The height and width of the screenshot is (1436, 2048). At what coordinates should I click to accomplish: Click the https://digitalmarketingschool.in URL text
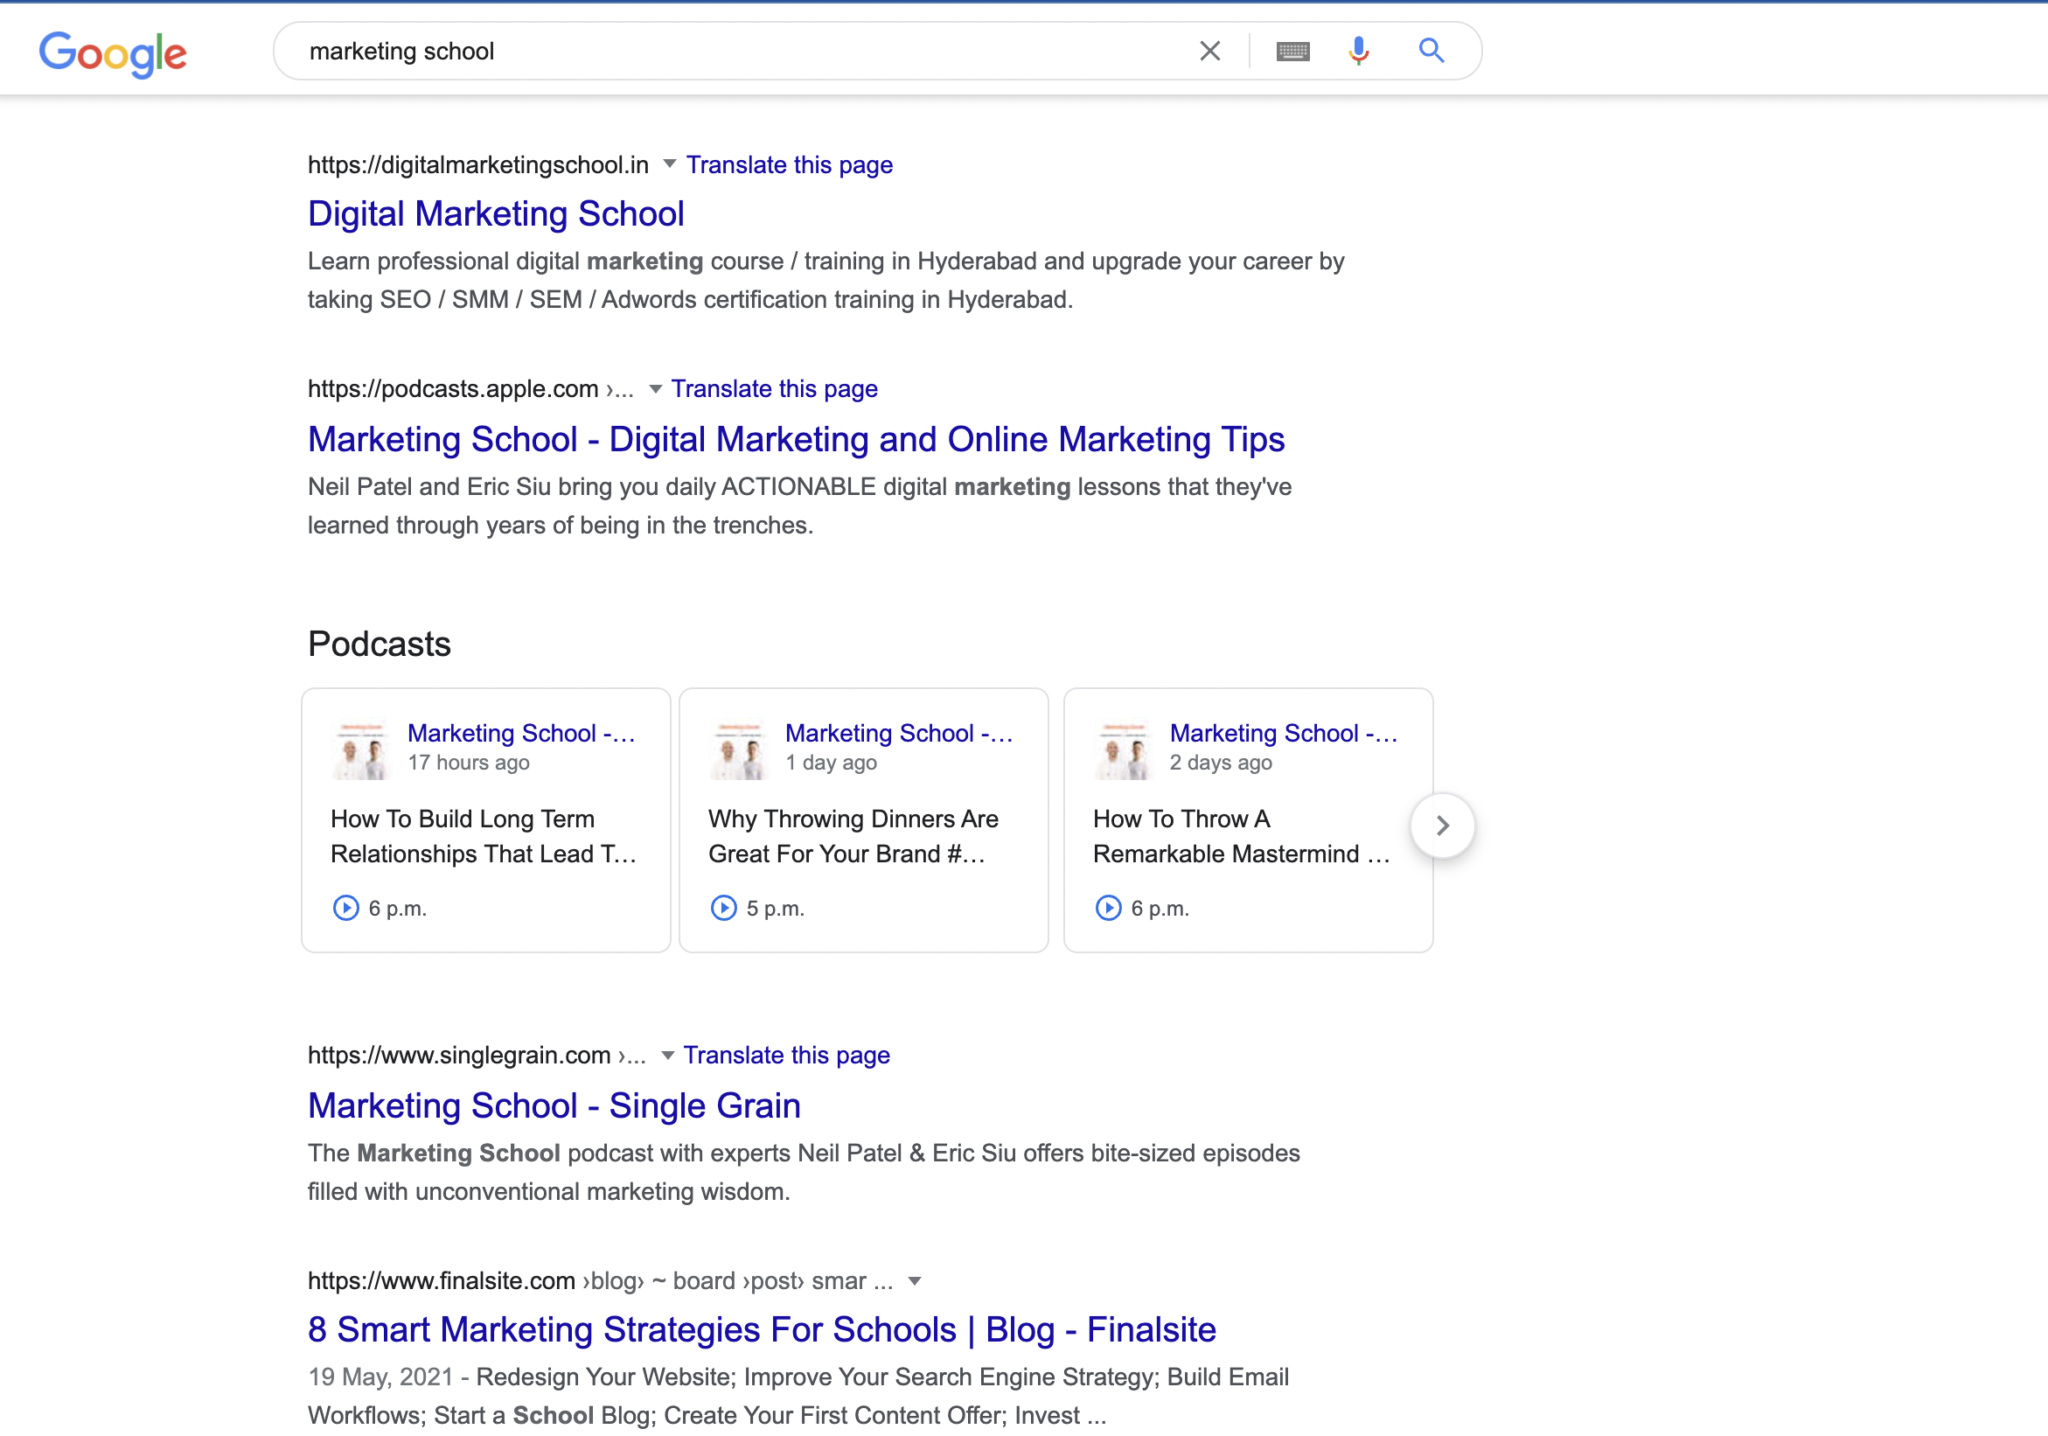(478, 165)
